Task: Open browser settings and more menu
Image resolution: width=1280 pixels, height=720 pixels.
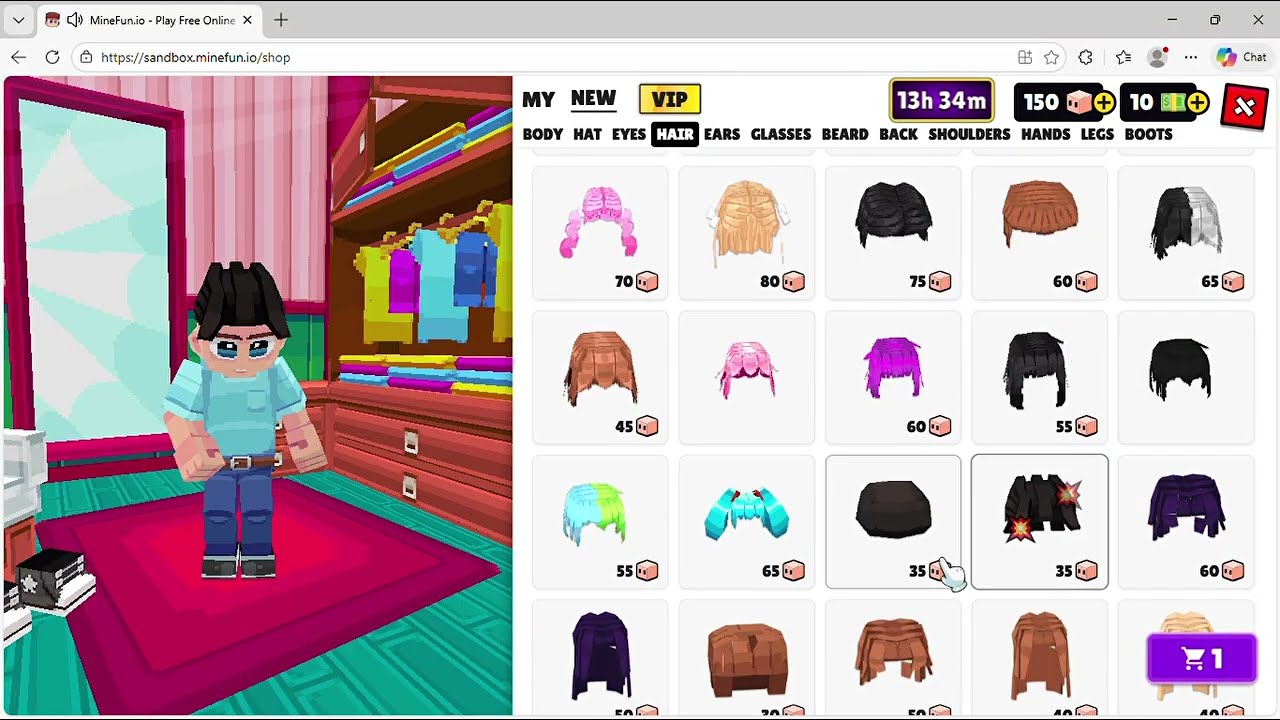Action: (1191, 57)
